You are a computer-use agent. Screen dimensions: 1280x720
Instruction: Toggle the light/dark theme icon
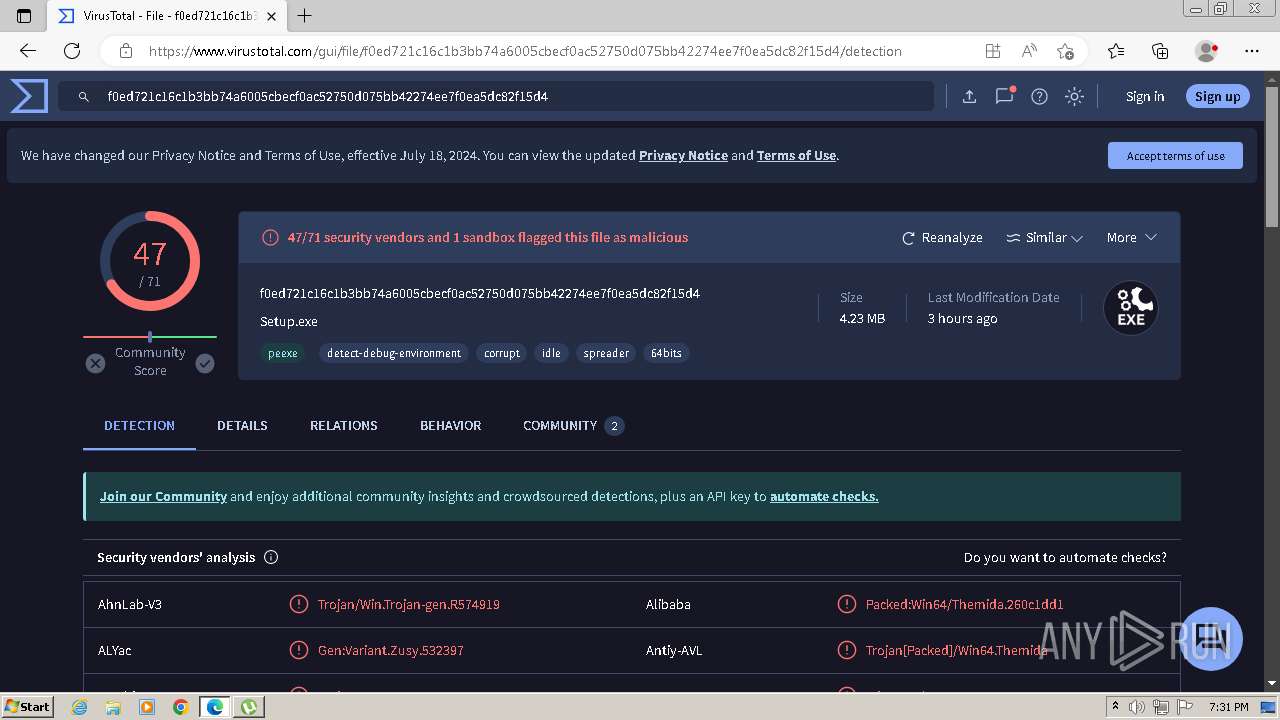(1074, 96)
